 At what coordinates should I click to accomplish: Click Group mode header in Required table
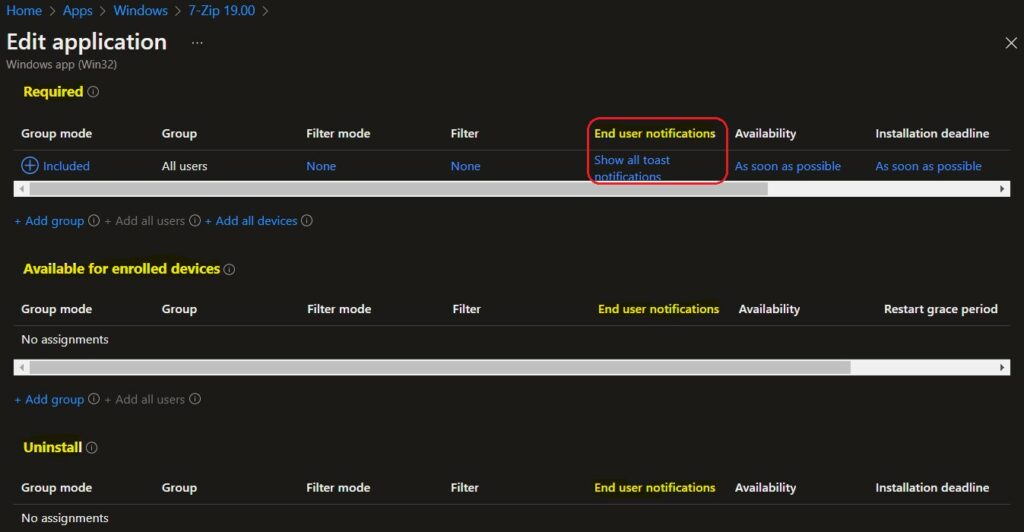click(56, 133)
